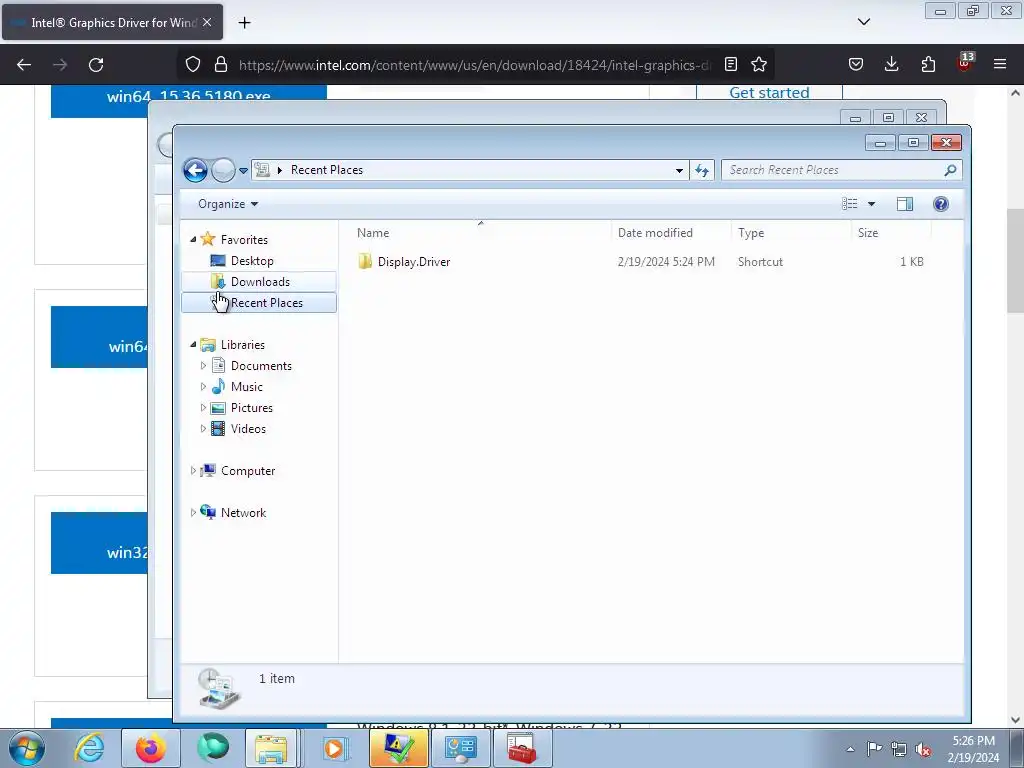Open Firefox downloads panel
The width and height of the screenshot is (1024, 768).
tap(891, 64)
